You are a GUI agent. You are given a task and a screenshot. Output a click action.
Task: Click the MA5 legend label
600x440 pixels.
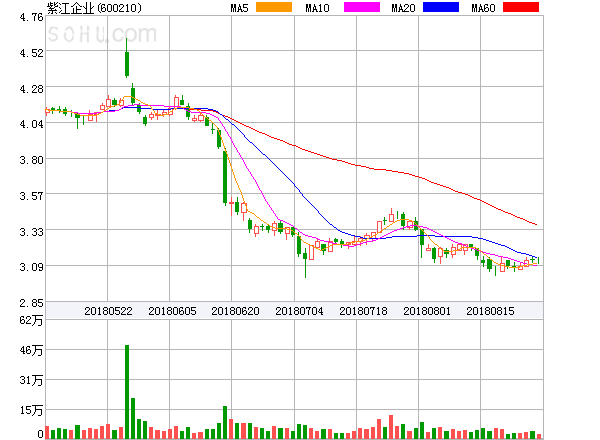point(240,8)
